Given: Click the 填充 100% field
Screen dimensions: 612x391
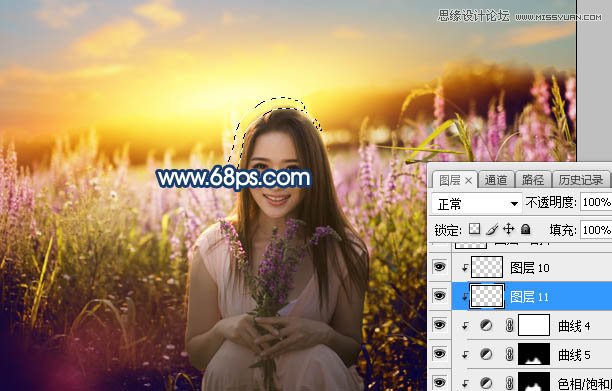Looking at the screenshot, I should pos(596,230).
